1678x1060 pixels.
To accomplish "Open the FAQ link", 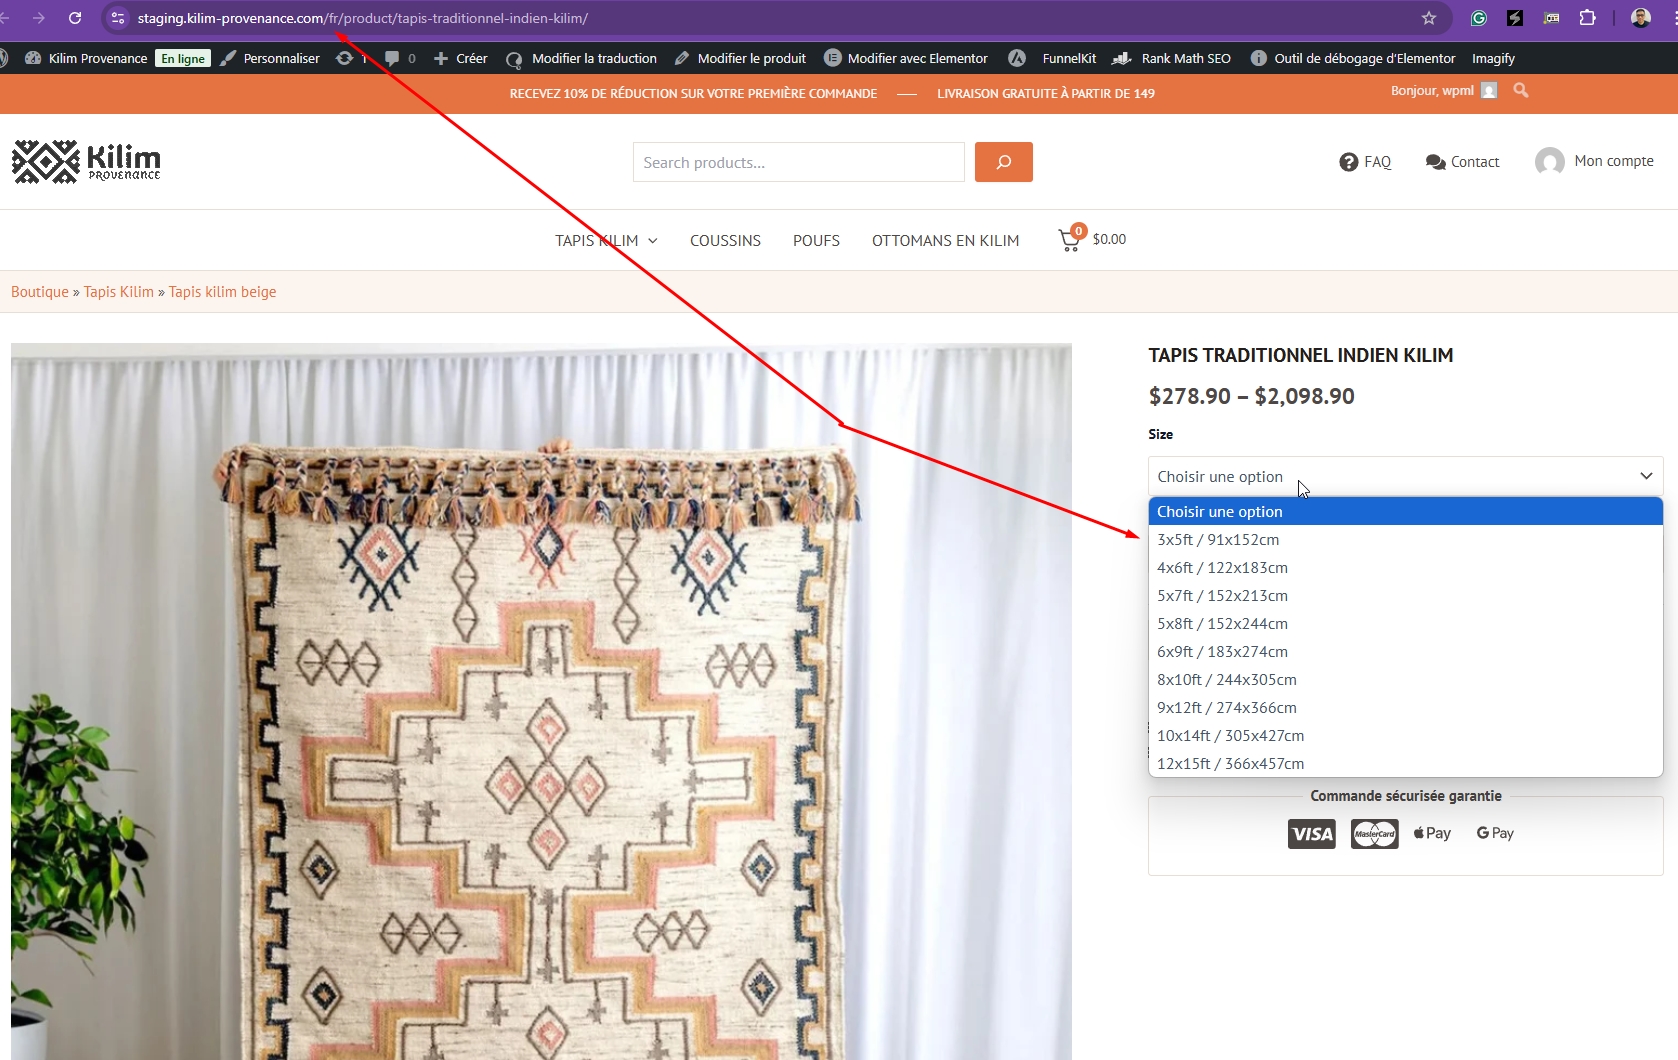I will pyautogui.click(x=1365, y=162).
